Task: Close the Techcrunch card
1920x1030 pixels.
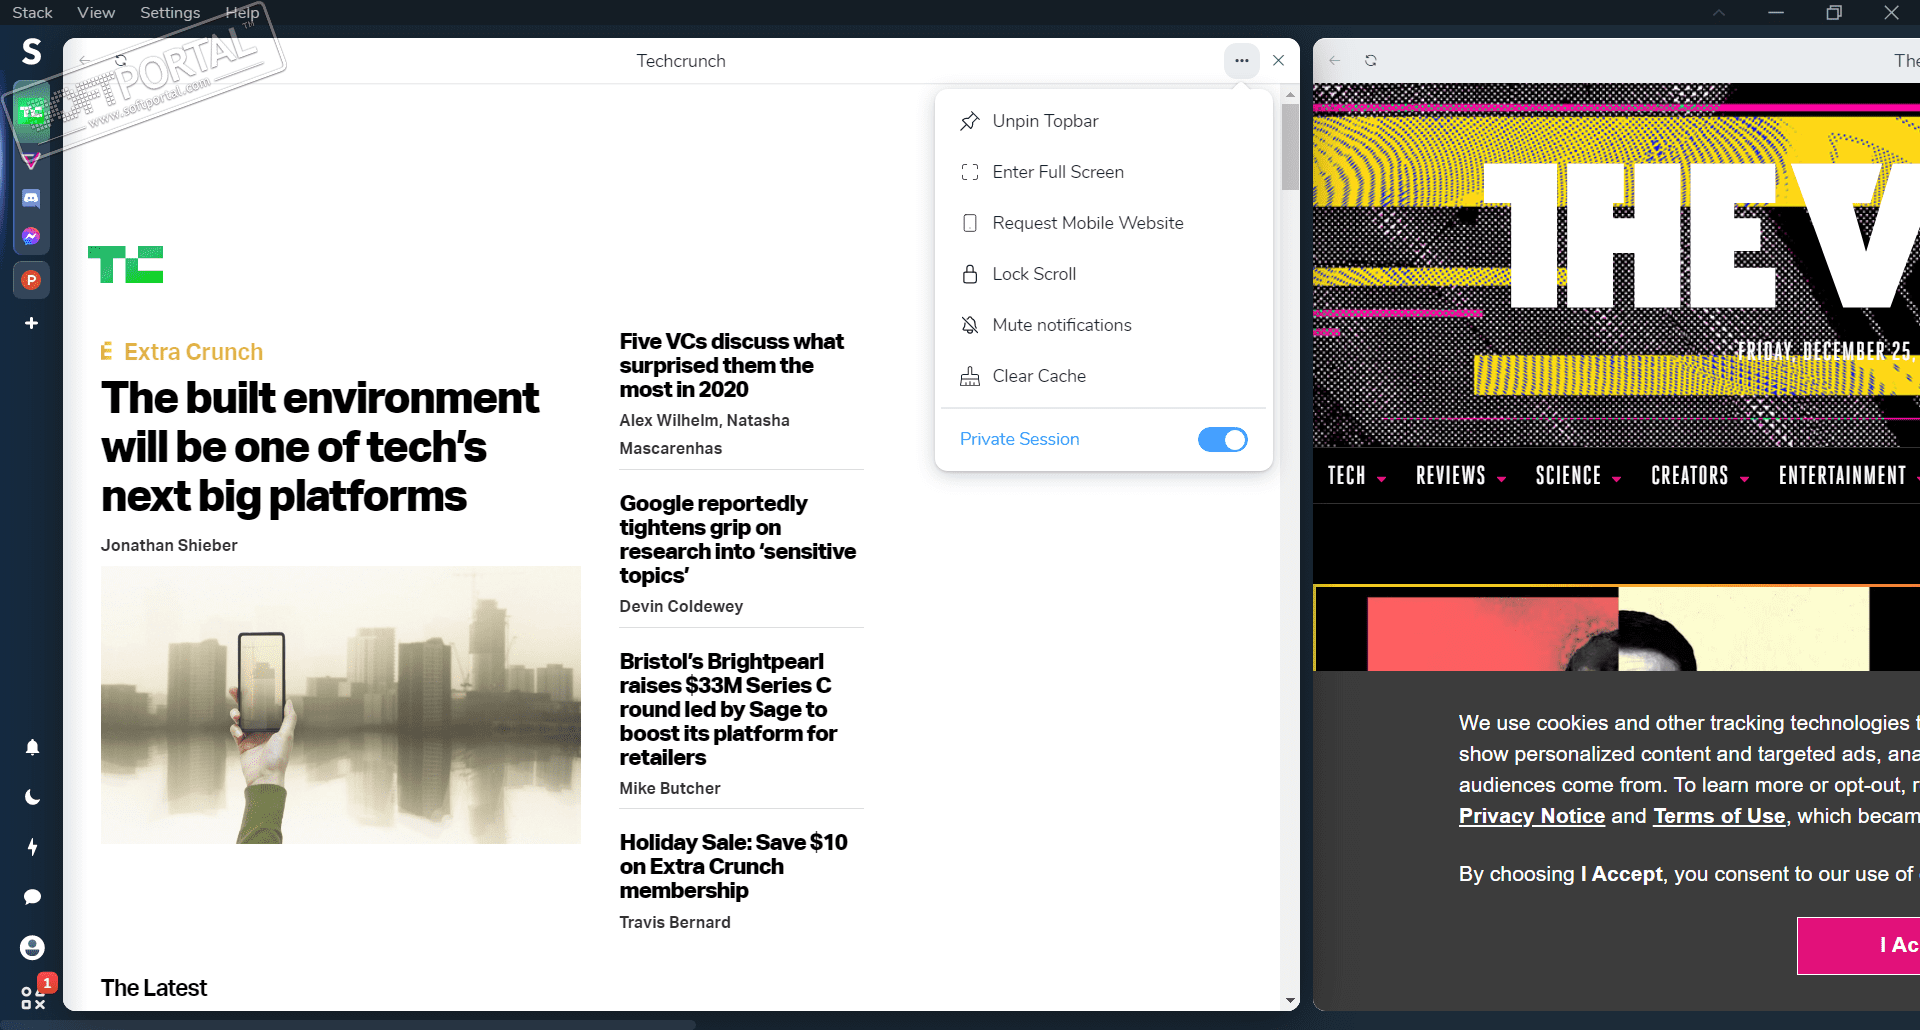Action: (1279, 61)
